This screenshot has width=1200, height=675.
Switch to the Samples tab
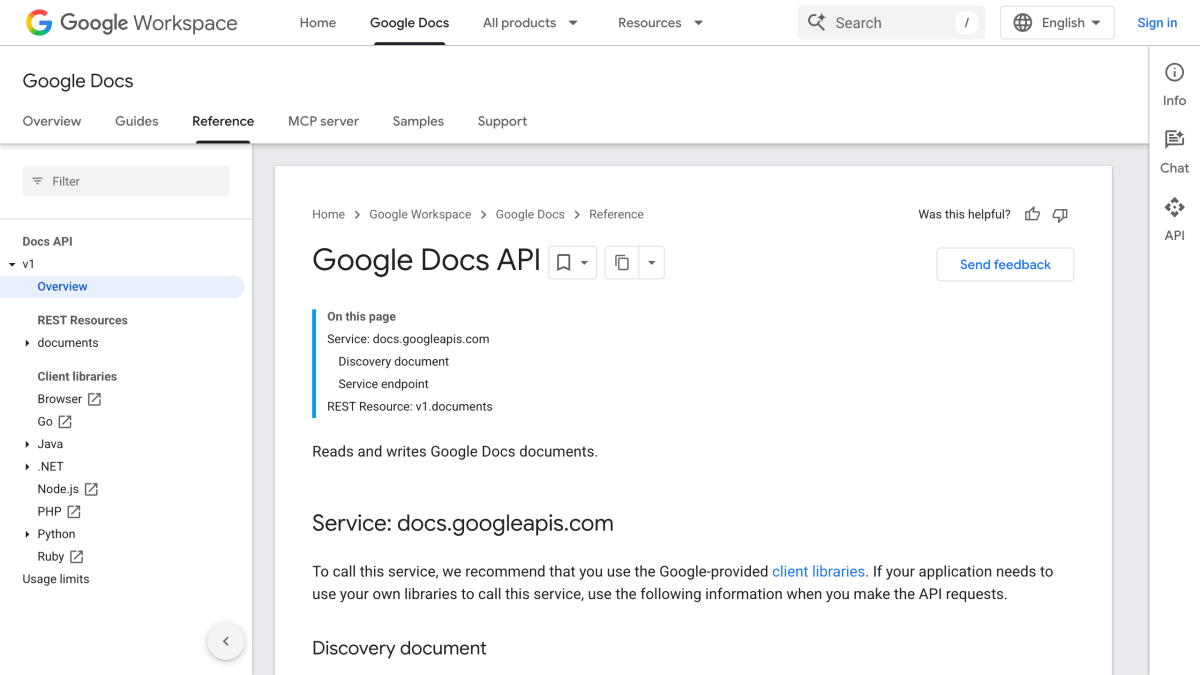click(x=418, y=121)
